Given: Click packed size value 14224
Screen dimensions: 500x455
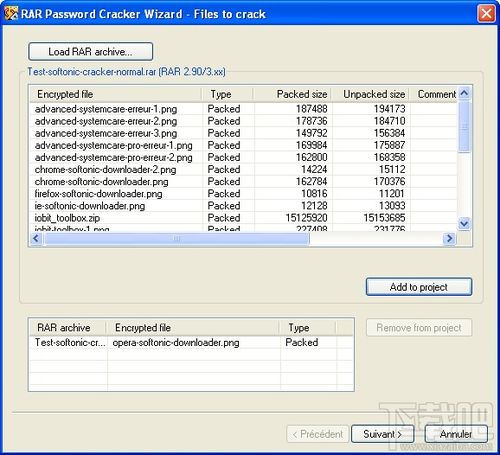Looking at the screenshot, I should (x=314, y=170).
